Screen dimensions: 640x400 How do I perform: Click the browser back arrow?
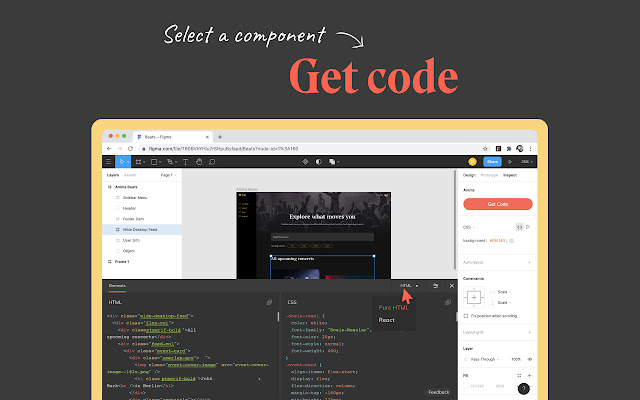coord(109,149)
